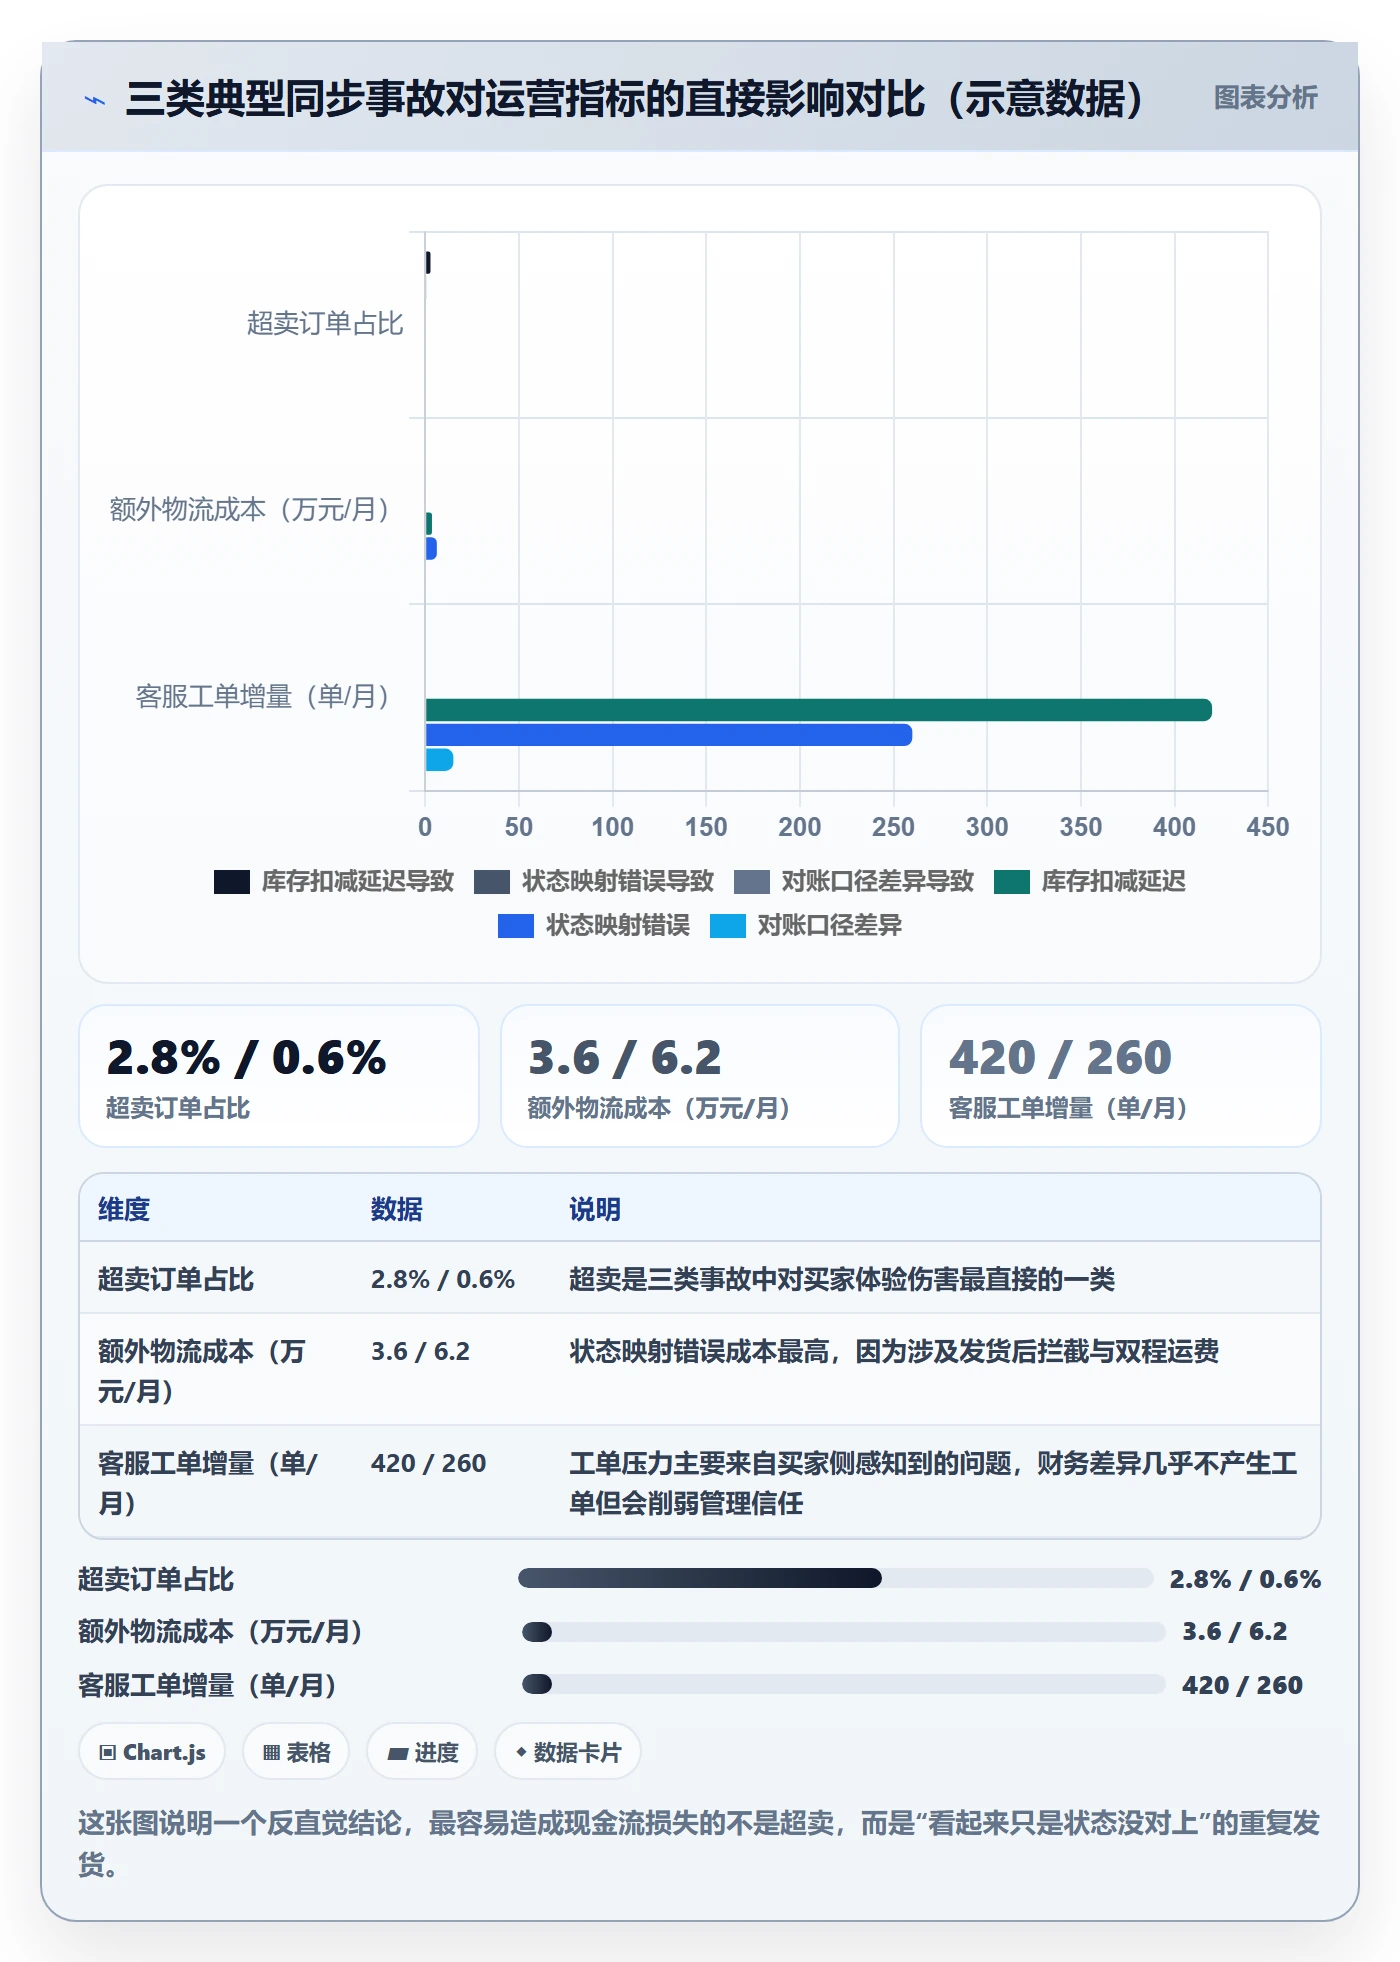Click the 数据 table column header
The image size is (1400, 1962).
pos(397,1210)
